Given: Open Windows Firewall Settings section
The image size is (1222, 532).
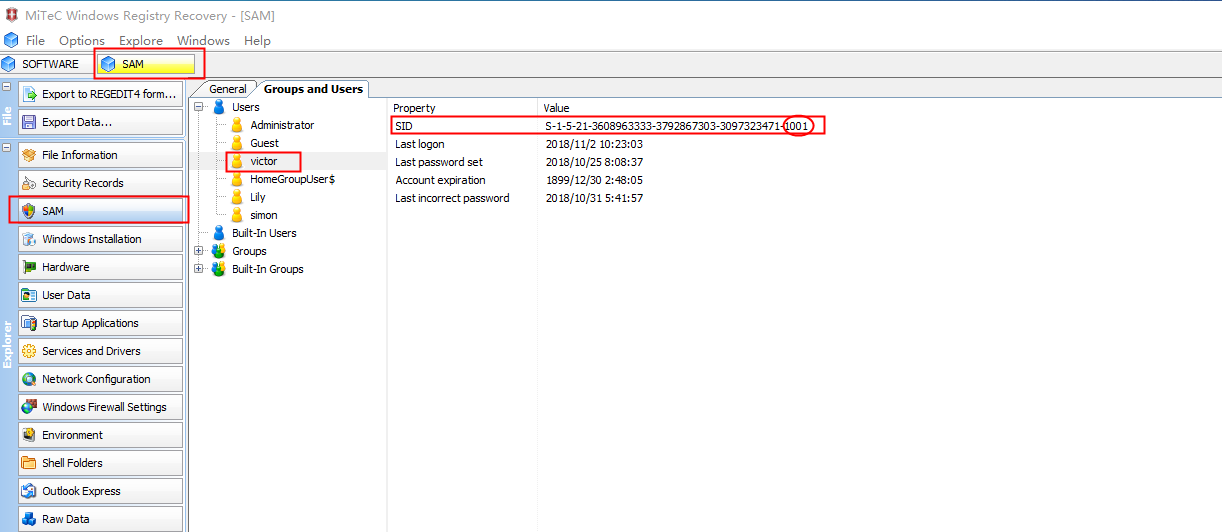Looking at the screenshot, I should 100,407.
